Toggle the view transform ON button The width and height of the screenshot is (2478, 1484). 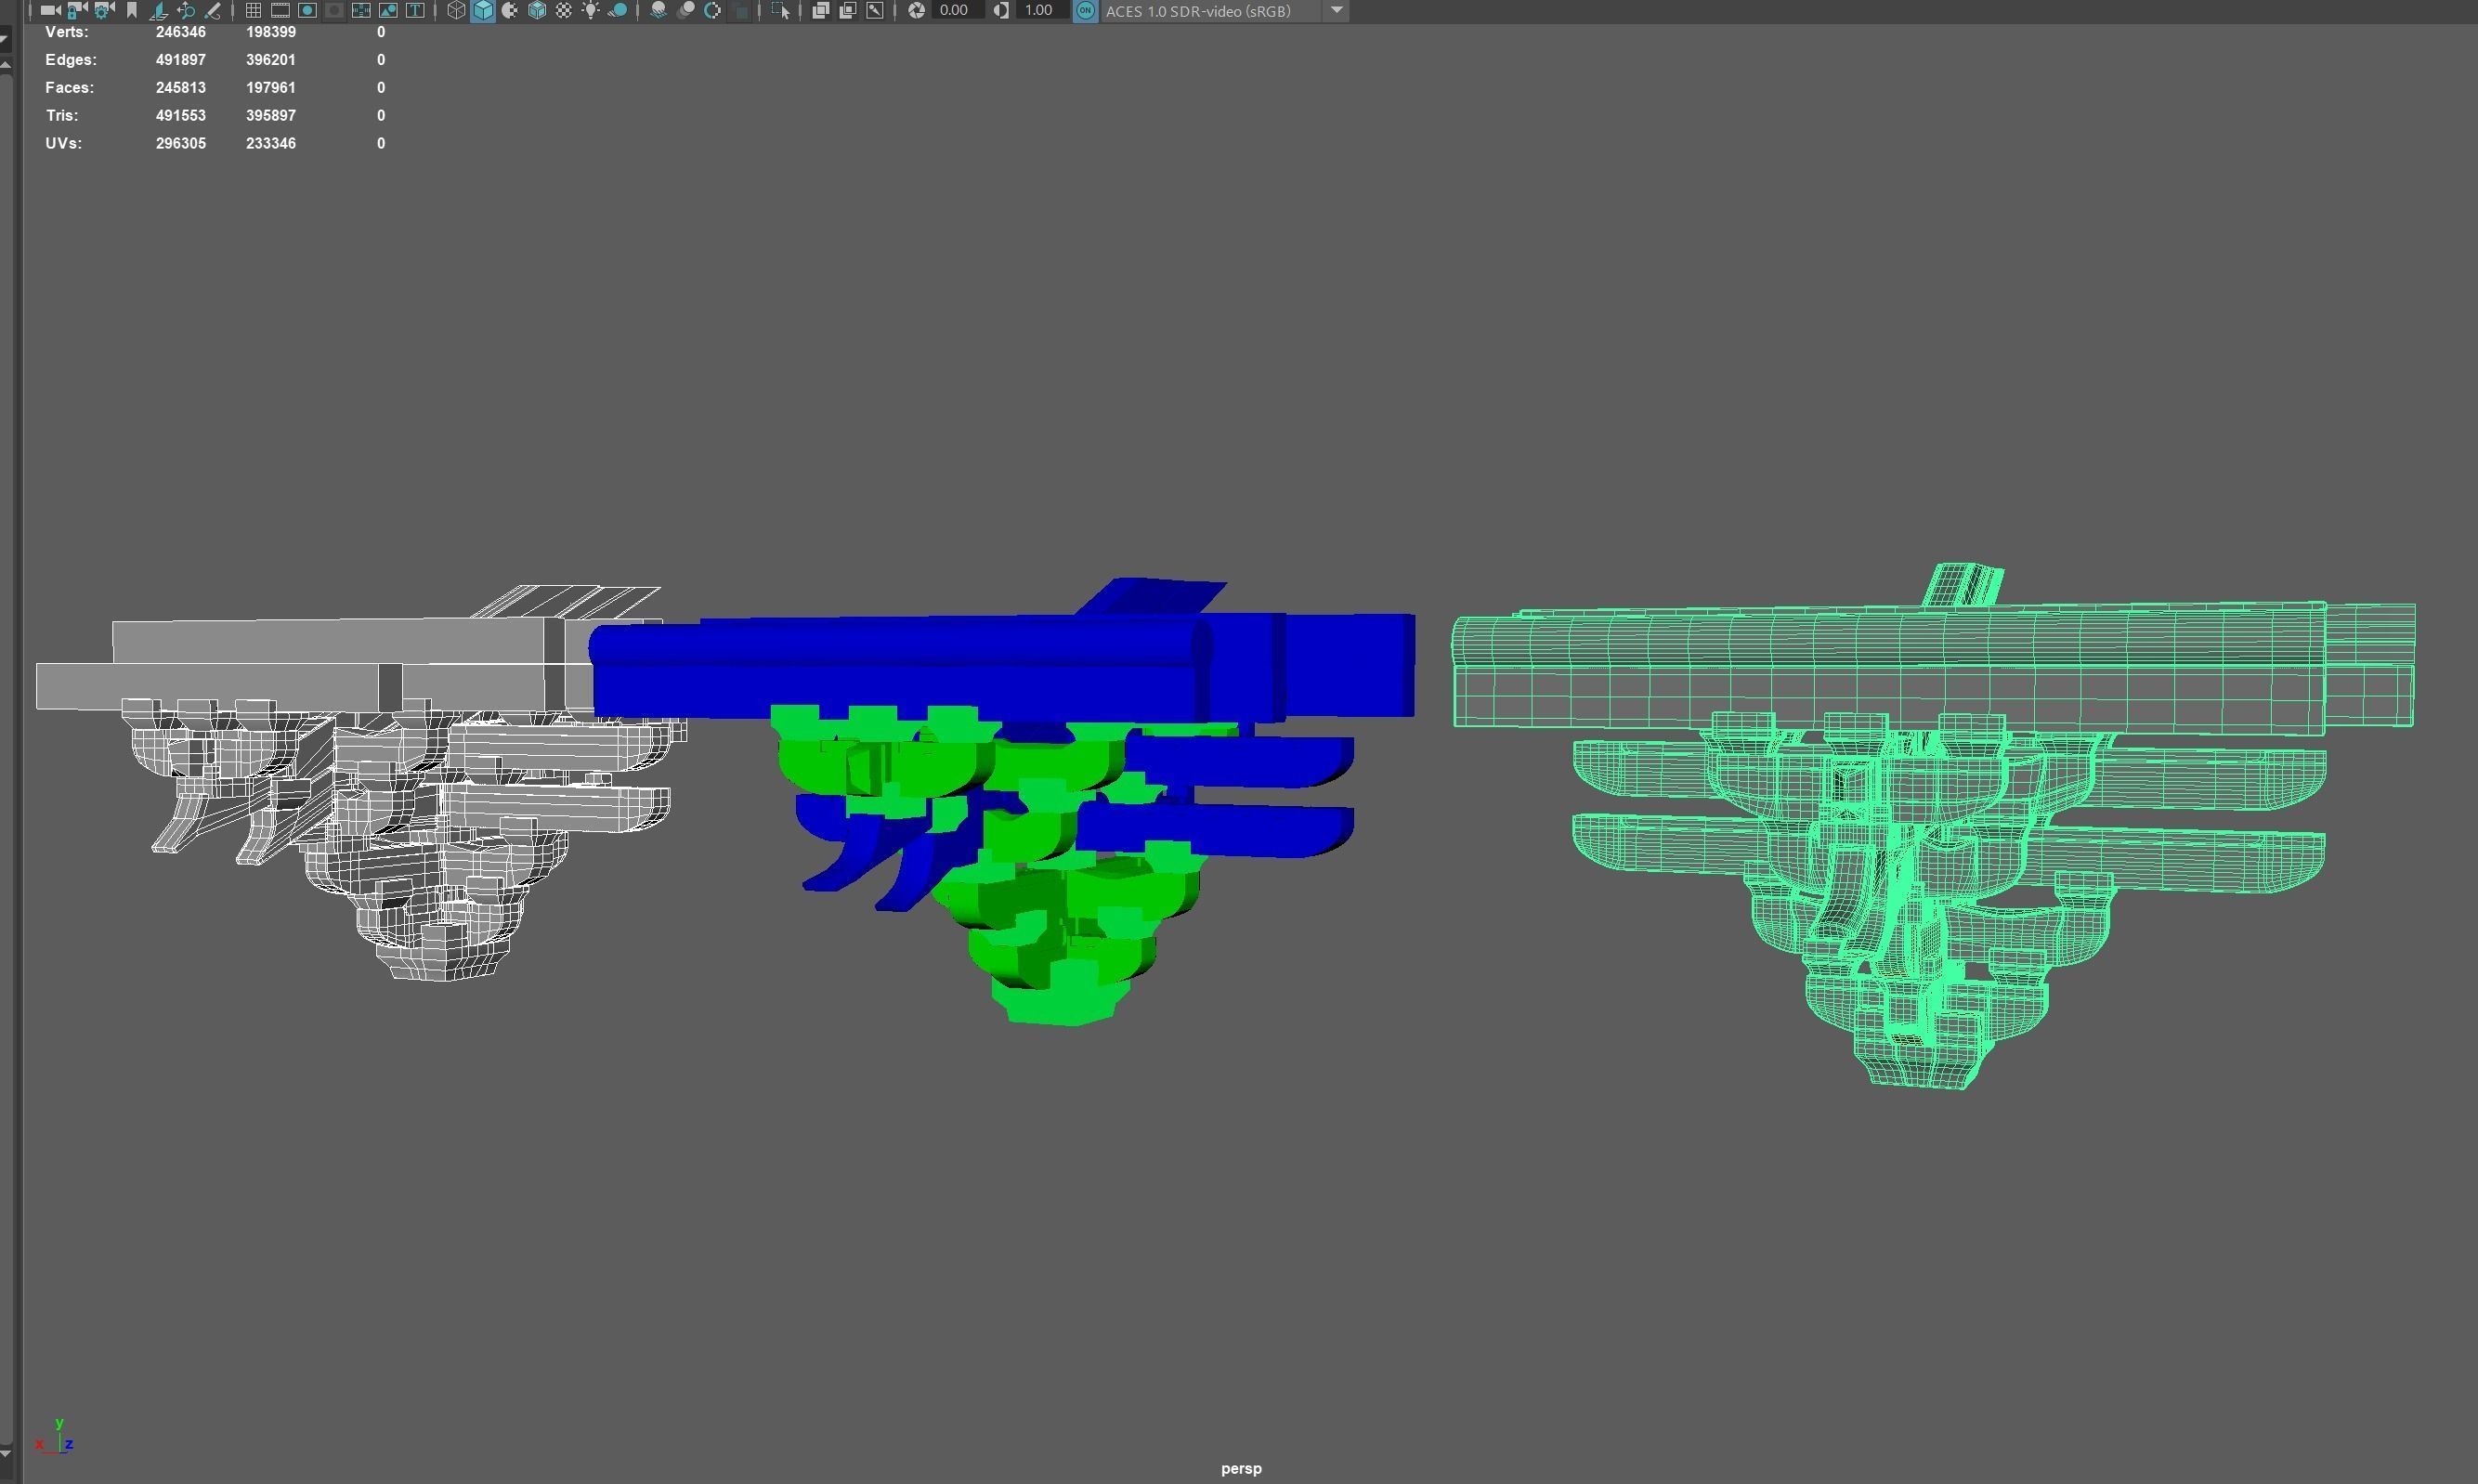click(1085, 11)
